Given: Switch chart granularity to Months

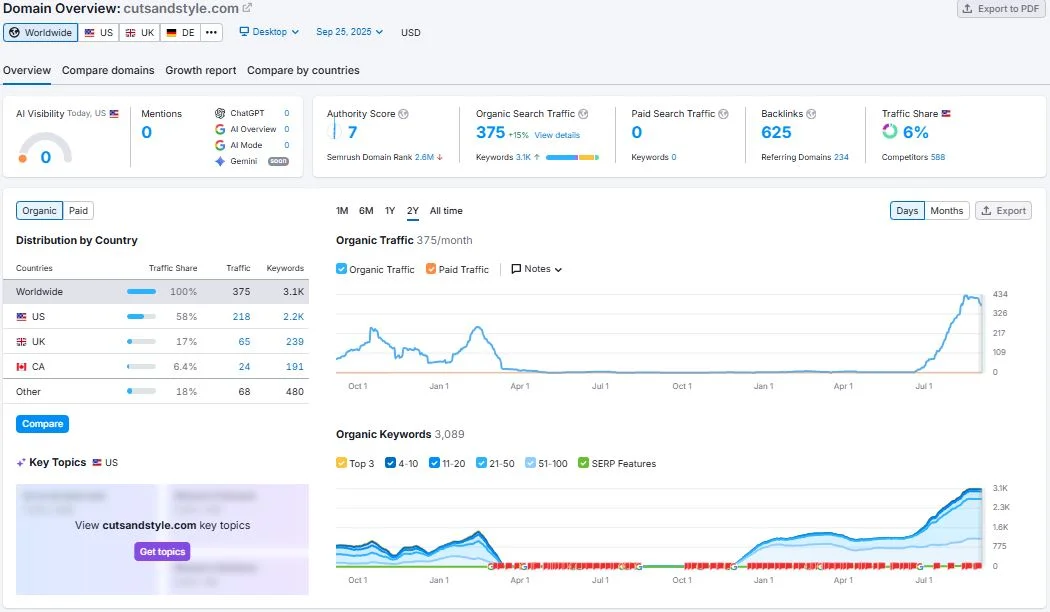Looking at the screenshot, I should click(947, 210).
